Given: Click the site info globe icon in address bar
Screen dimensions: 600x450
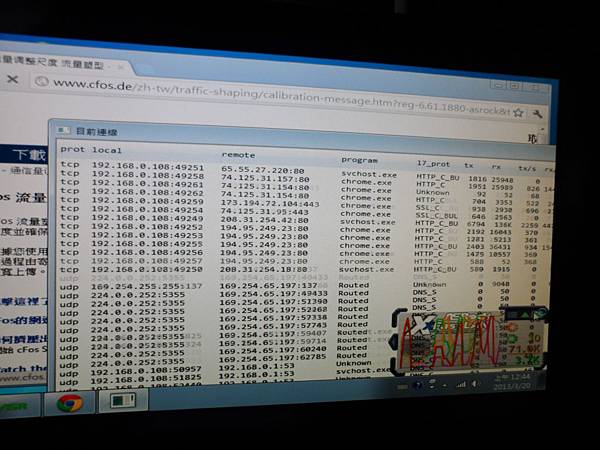Looking at the screenshot, I should pos(41,82).
